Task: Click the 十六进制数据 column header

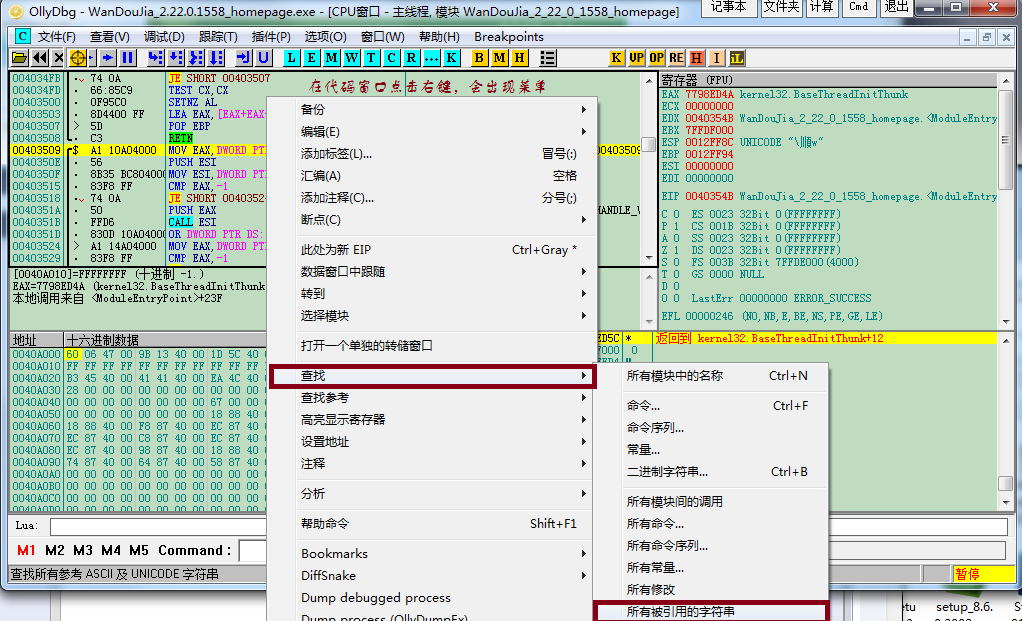Action: [x=165, y=340]
